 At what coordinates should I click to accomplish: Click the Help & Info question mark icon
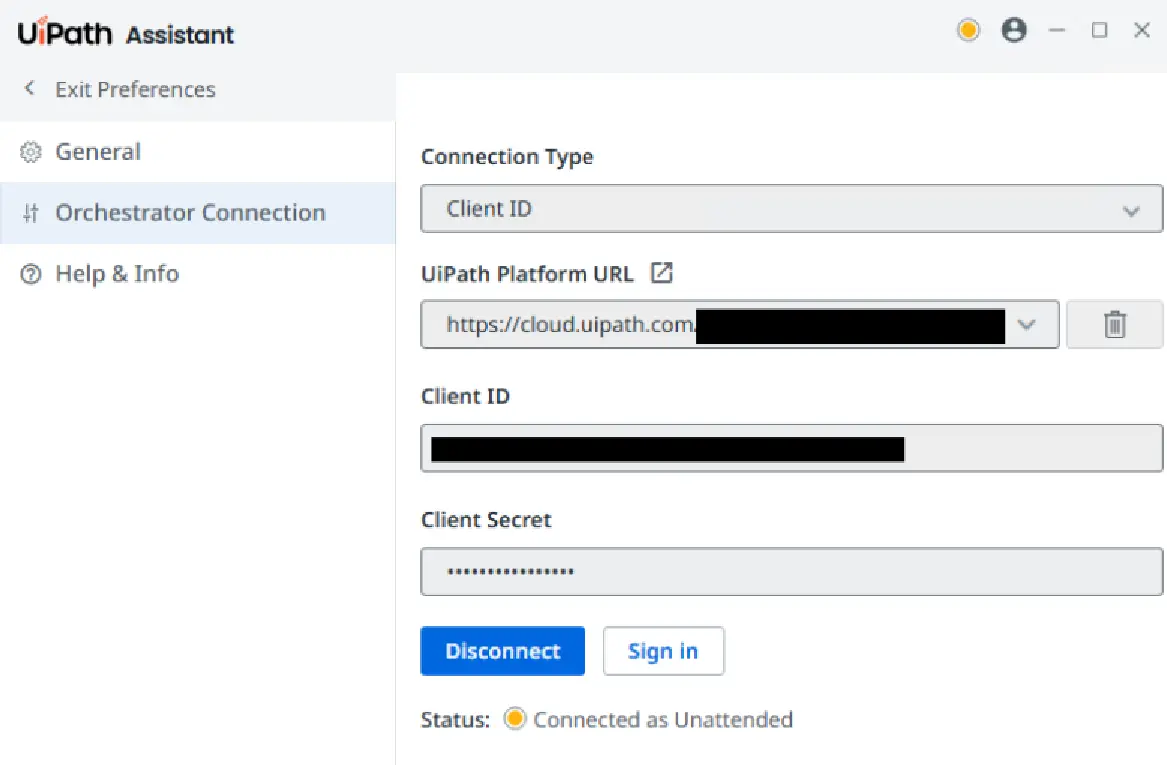tap(31, 274)
